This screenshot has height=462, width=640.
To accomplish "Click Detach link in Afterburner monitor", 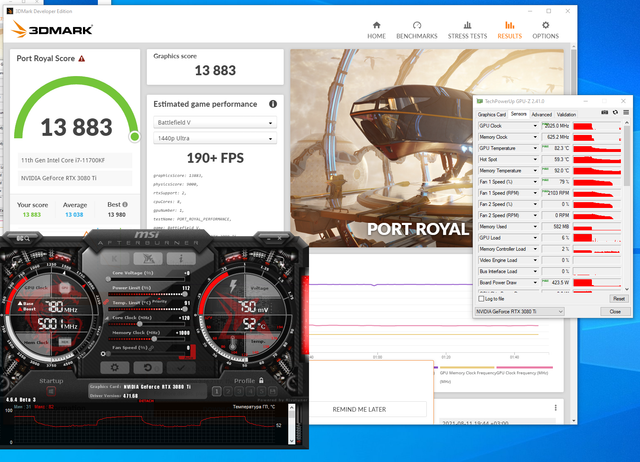I will click(147, 401).
